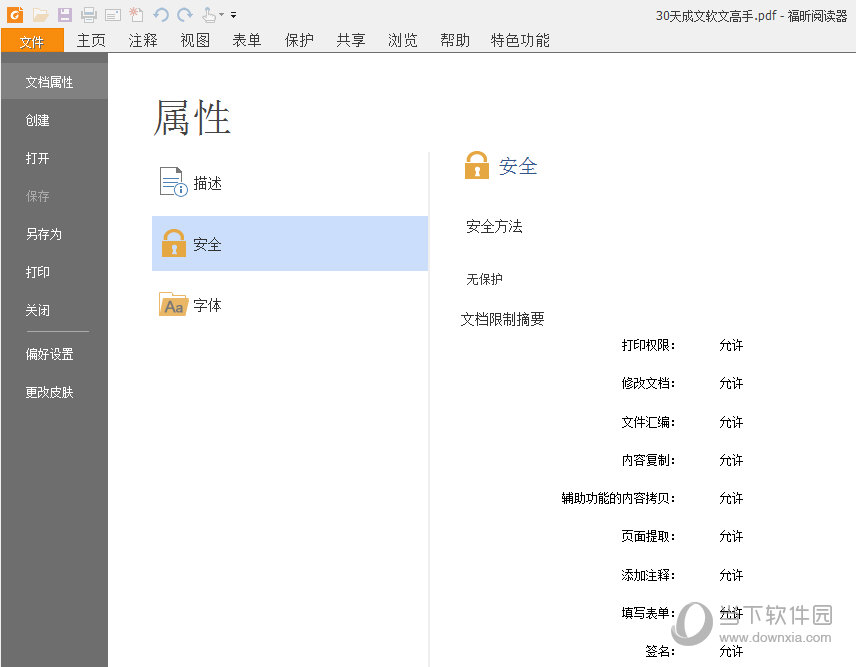Click the Print icon in the toolbar
Image resolution: width=856 pixels, height=667 pixels.
coord(89,15)
